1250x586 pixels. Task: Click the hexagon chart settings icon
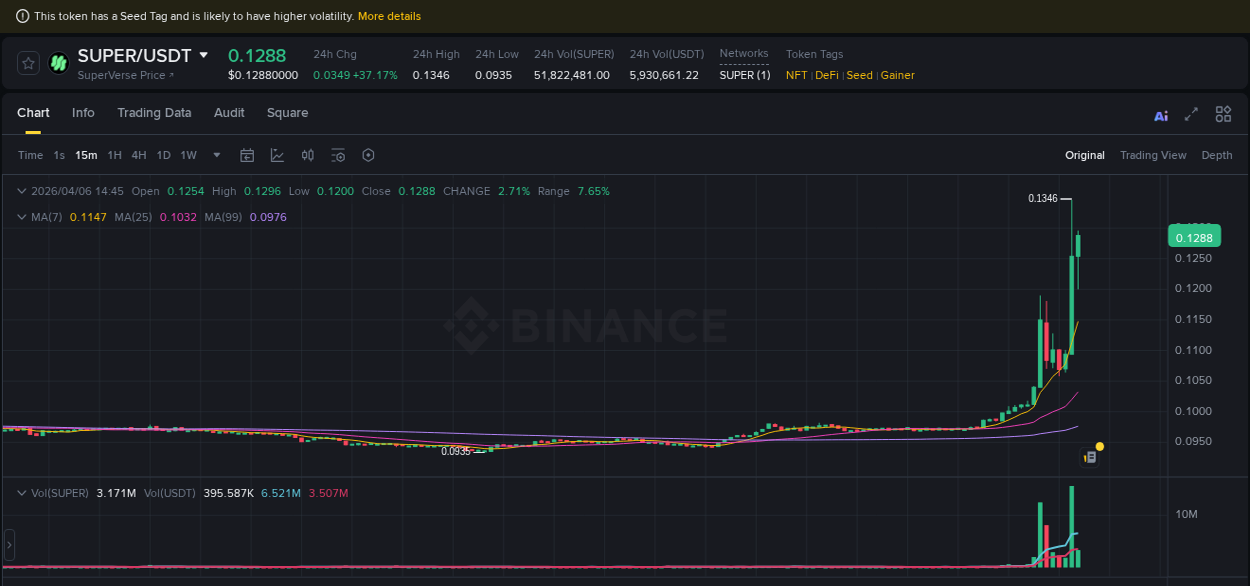[x=368, y=155]
